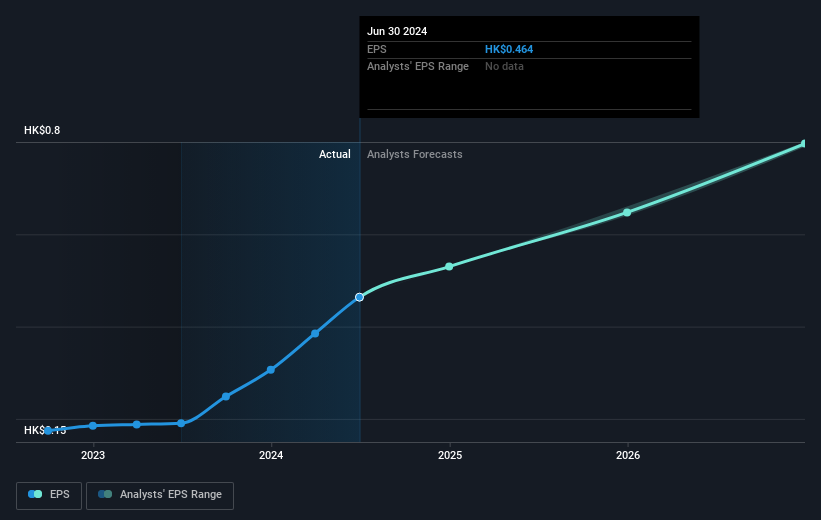The image size is (821, 520).
Task: Click the EPS data point at 2024
Action: (x=271, y=370)
